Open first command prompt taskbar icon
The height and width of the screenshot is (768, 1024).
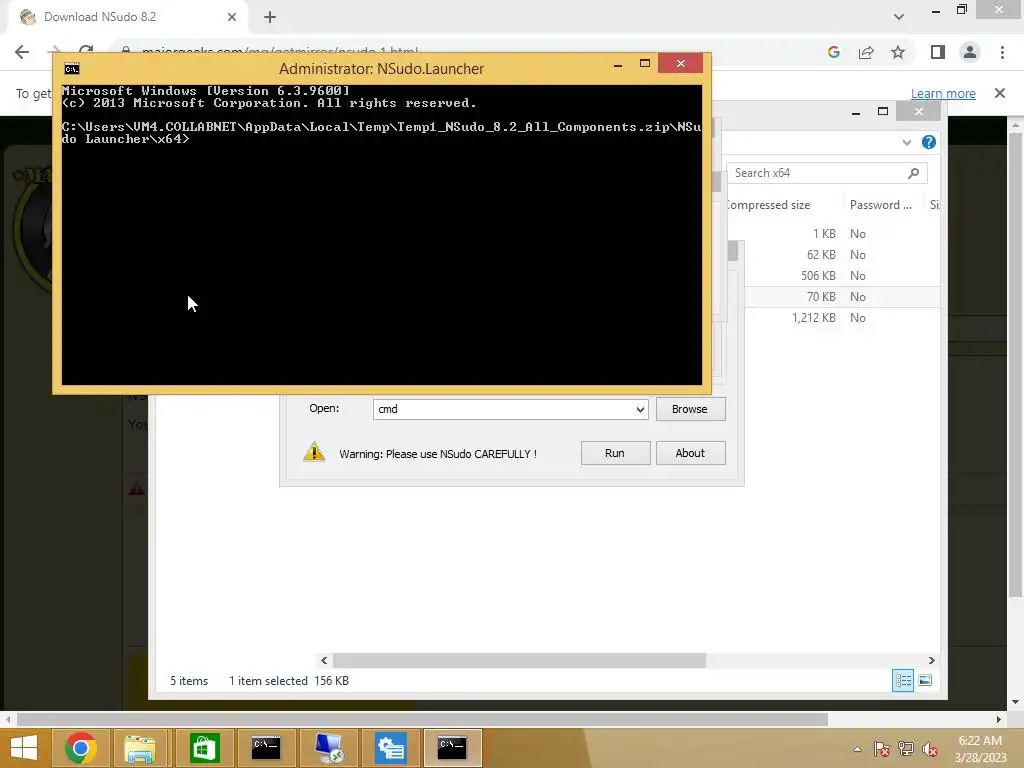pyautogui.click(x=266, y=748)
